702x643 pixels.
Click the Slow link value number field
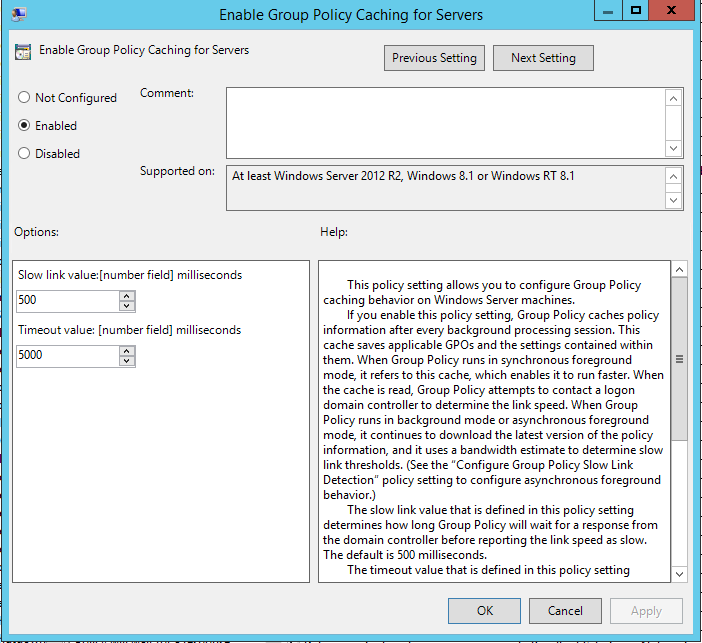pyautogui.click(x=68, y=301)
